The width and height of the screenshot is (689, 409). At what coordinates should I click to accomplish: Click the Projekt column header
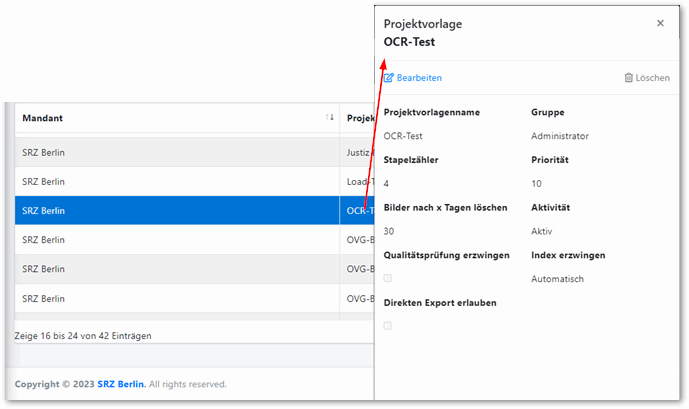click(360, 118)
